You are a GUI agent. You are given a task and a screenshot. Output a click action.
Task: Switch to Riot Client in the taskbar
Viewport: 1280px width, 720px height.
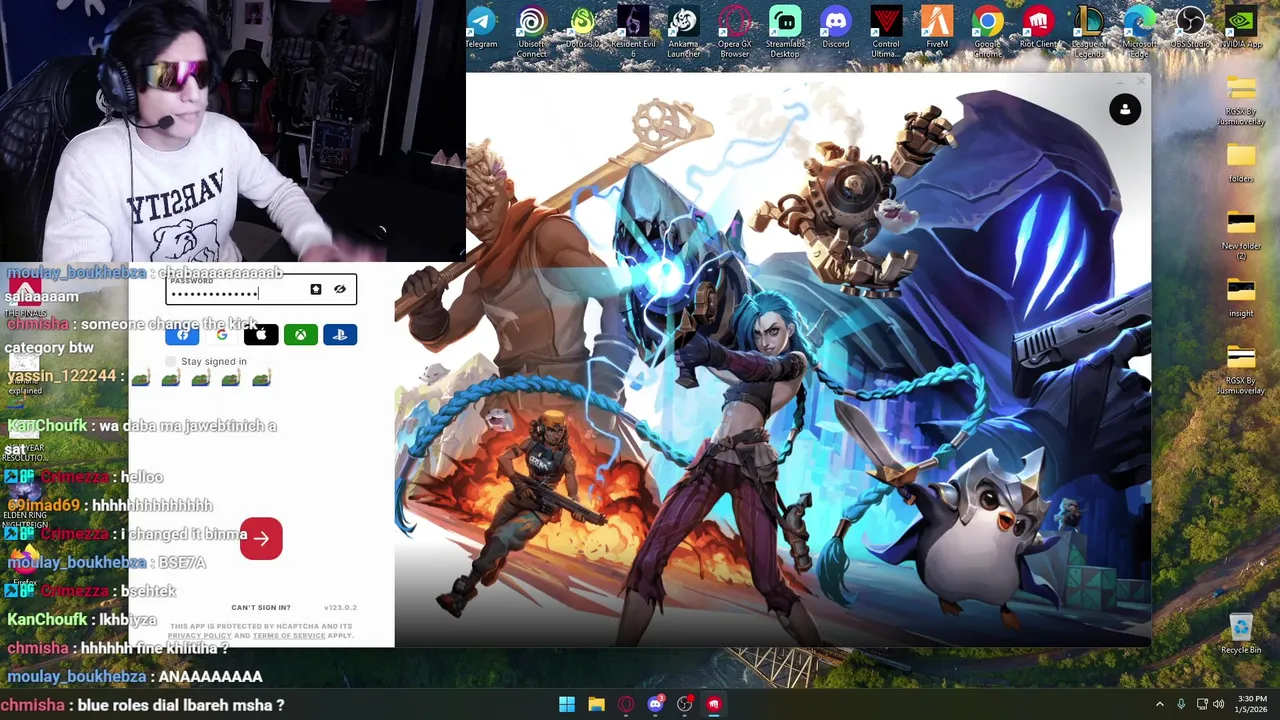pyautogui.click(x=714, y=704)
